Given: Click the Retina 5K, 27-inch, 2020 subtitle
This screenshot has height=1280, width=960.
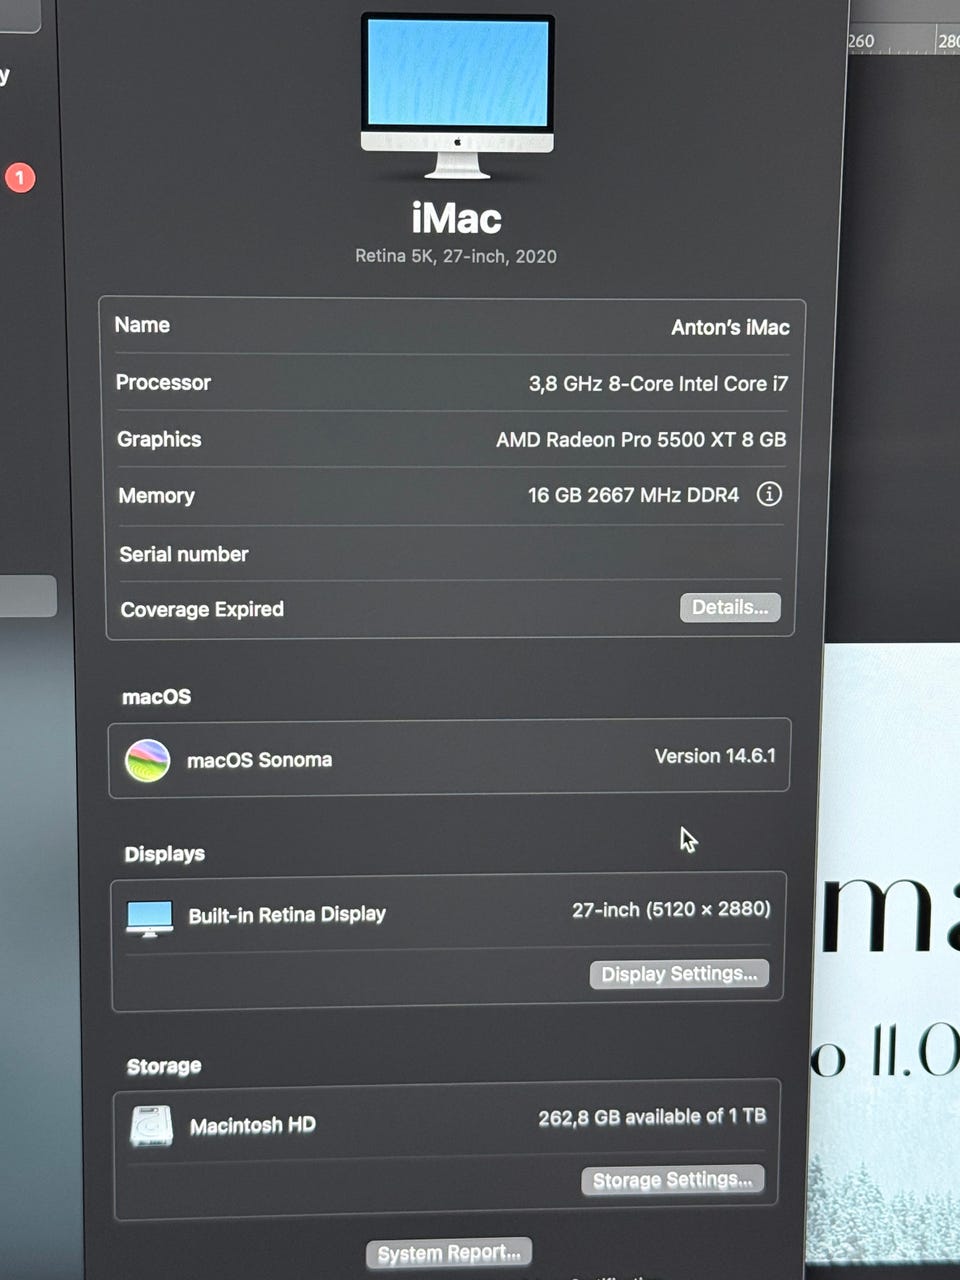Looking at the screenshot, I should click(x=456, y=256).
